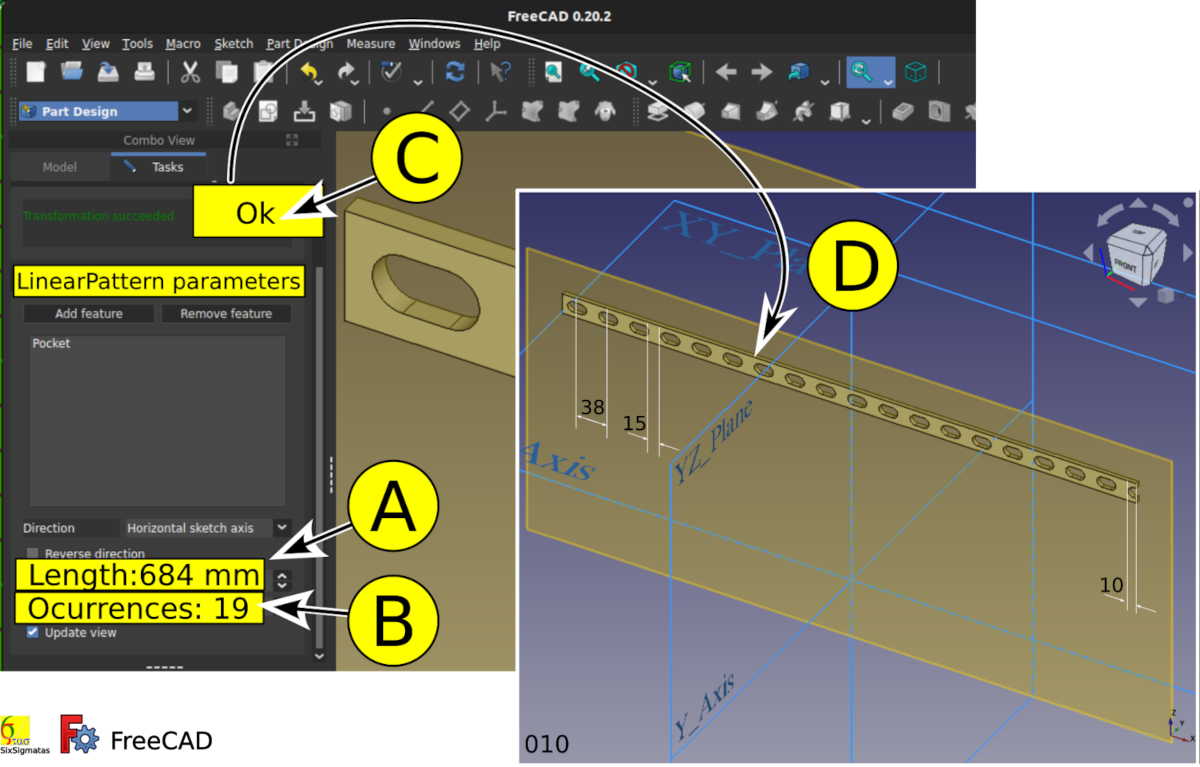Click the FRONT face of navigation cube
The height and width of the screenshot is (767, 1200).
[x=1125, y=265]
